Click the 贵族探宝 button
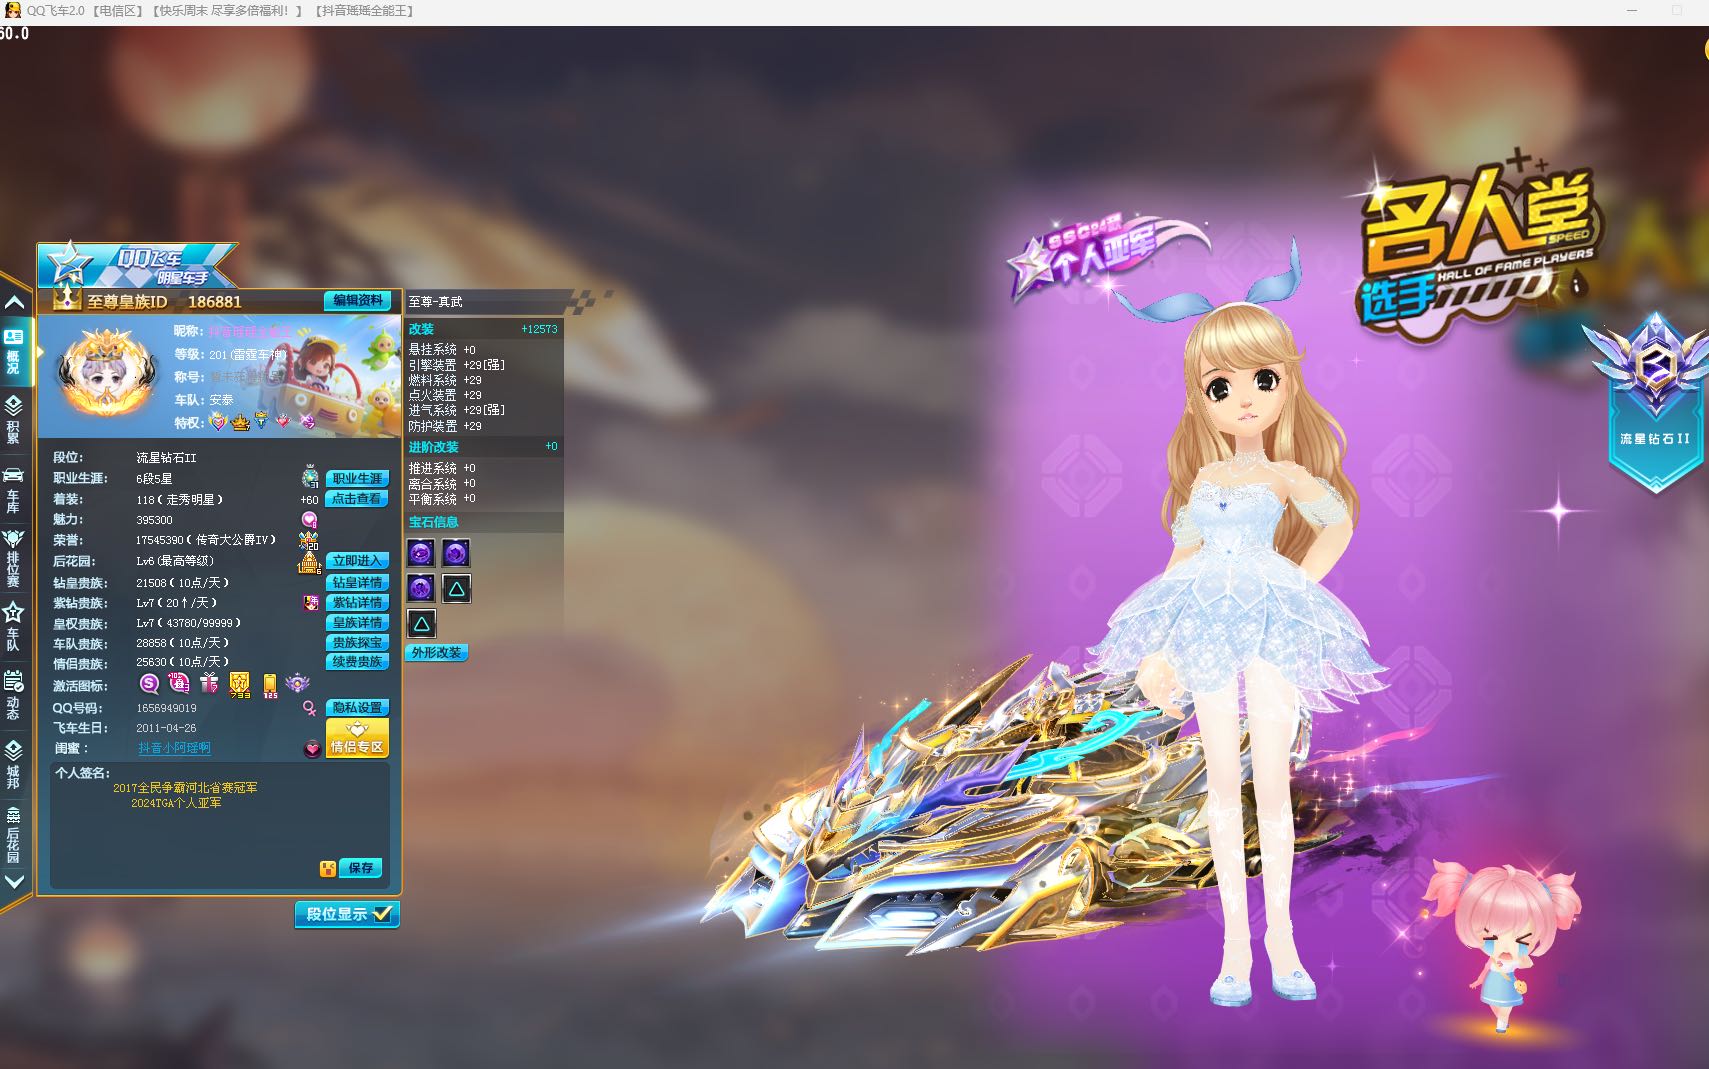This screenshot has width=1709, height=1069. [x=357, y=642]
